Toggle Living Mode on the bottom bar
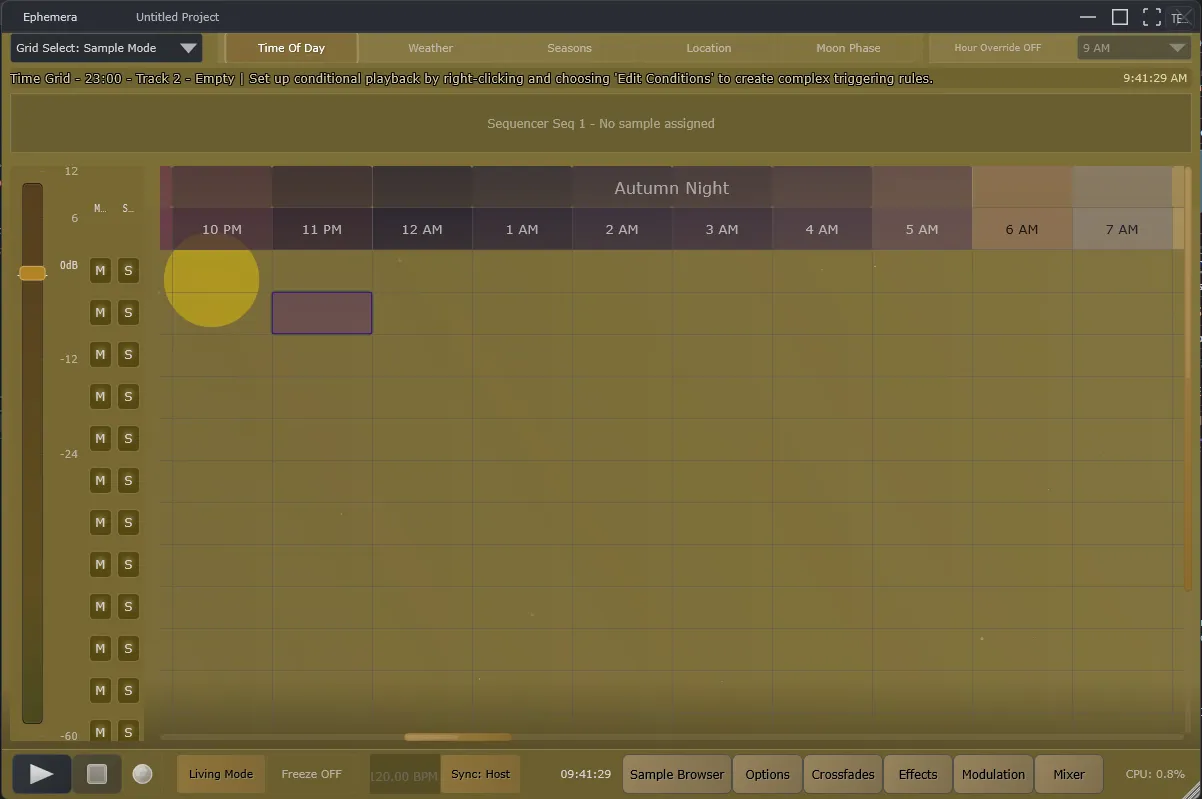Image resolution: width=1202 pixels, height=799 pixels. [x=220, y=773]
